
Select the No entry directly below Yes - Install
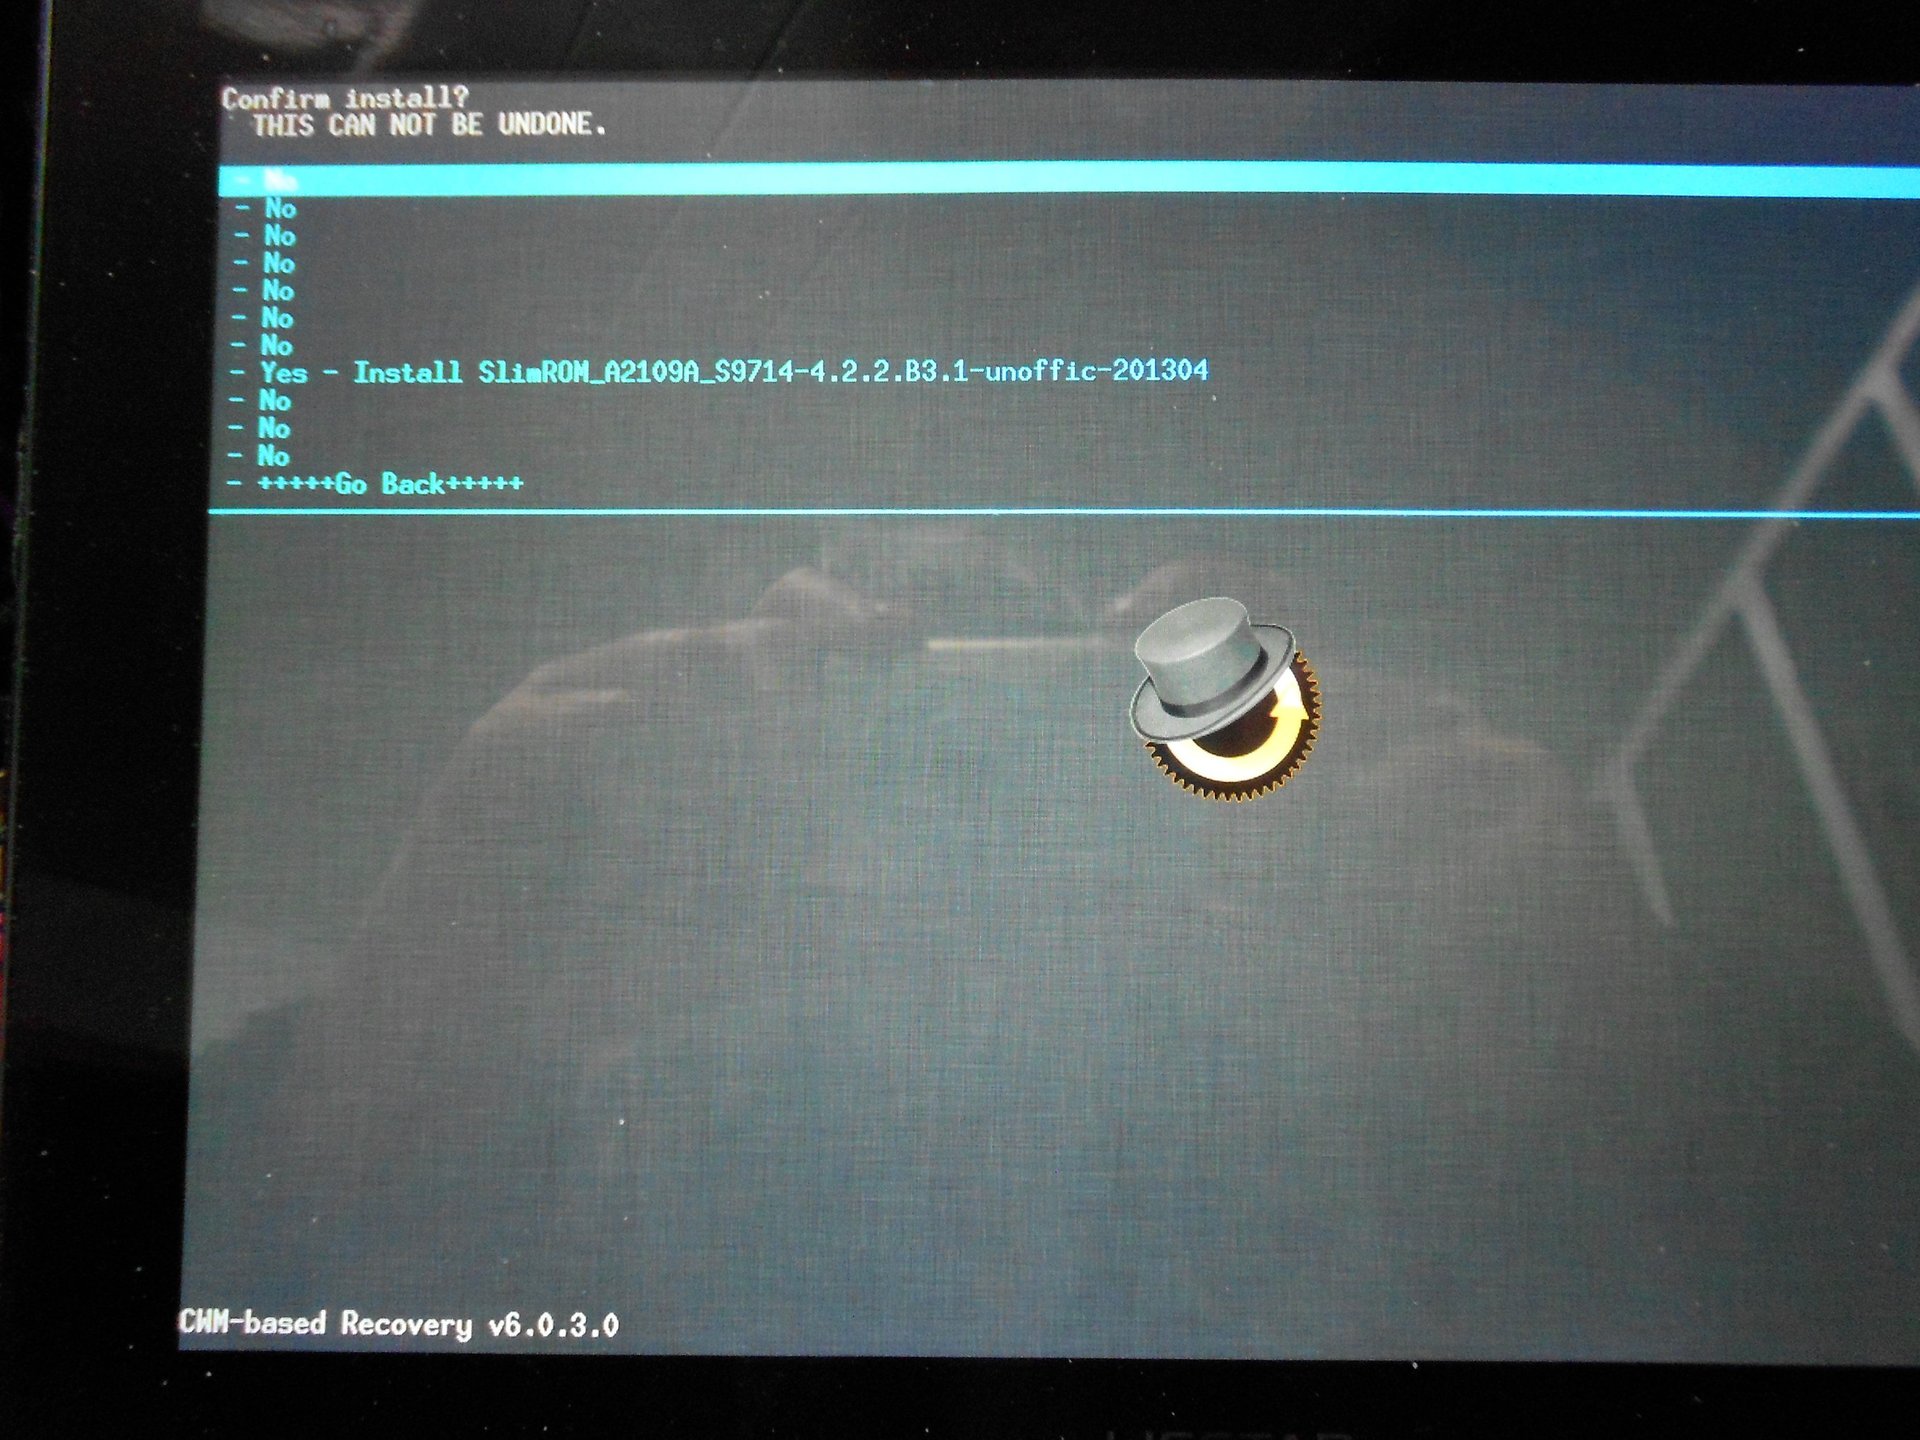pos(260,401)
